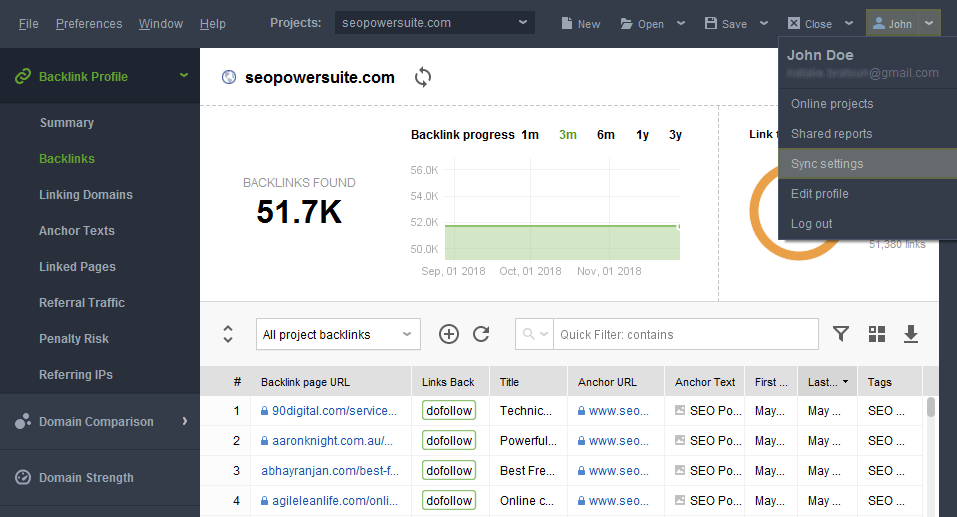Click the search magnifier in Quick Filter
This screenshot has height=517, width=957.
[529, 334]
